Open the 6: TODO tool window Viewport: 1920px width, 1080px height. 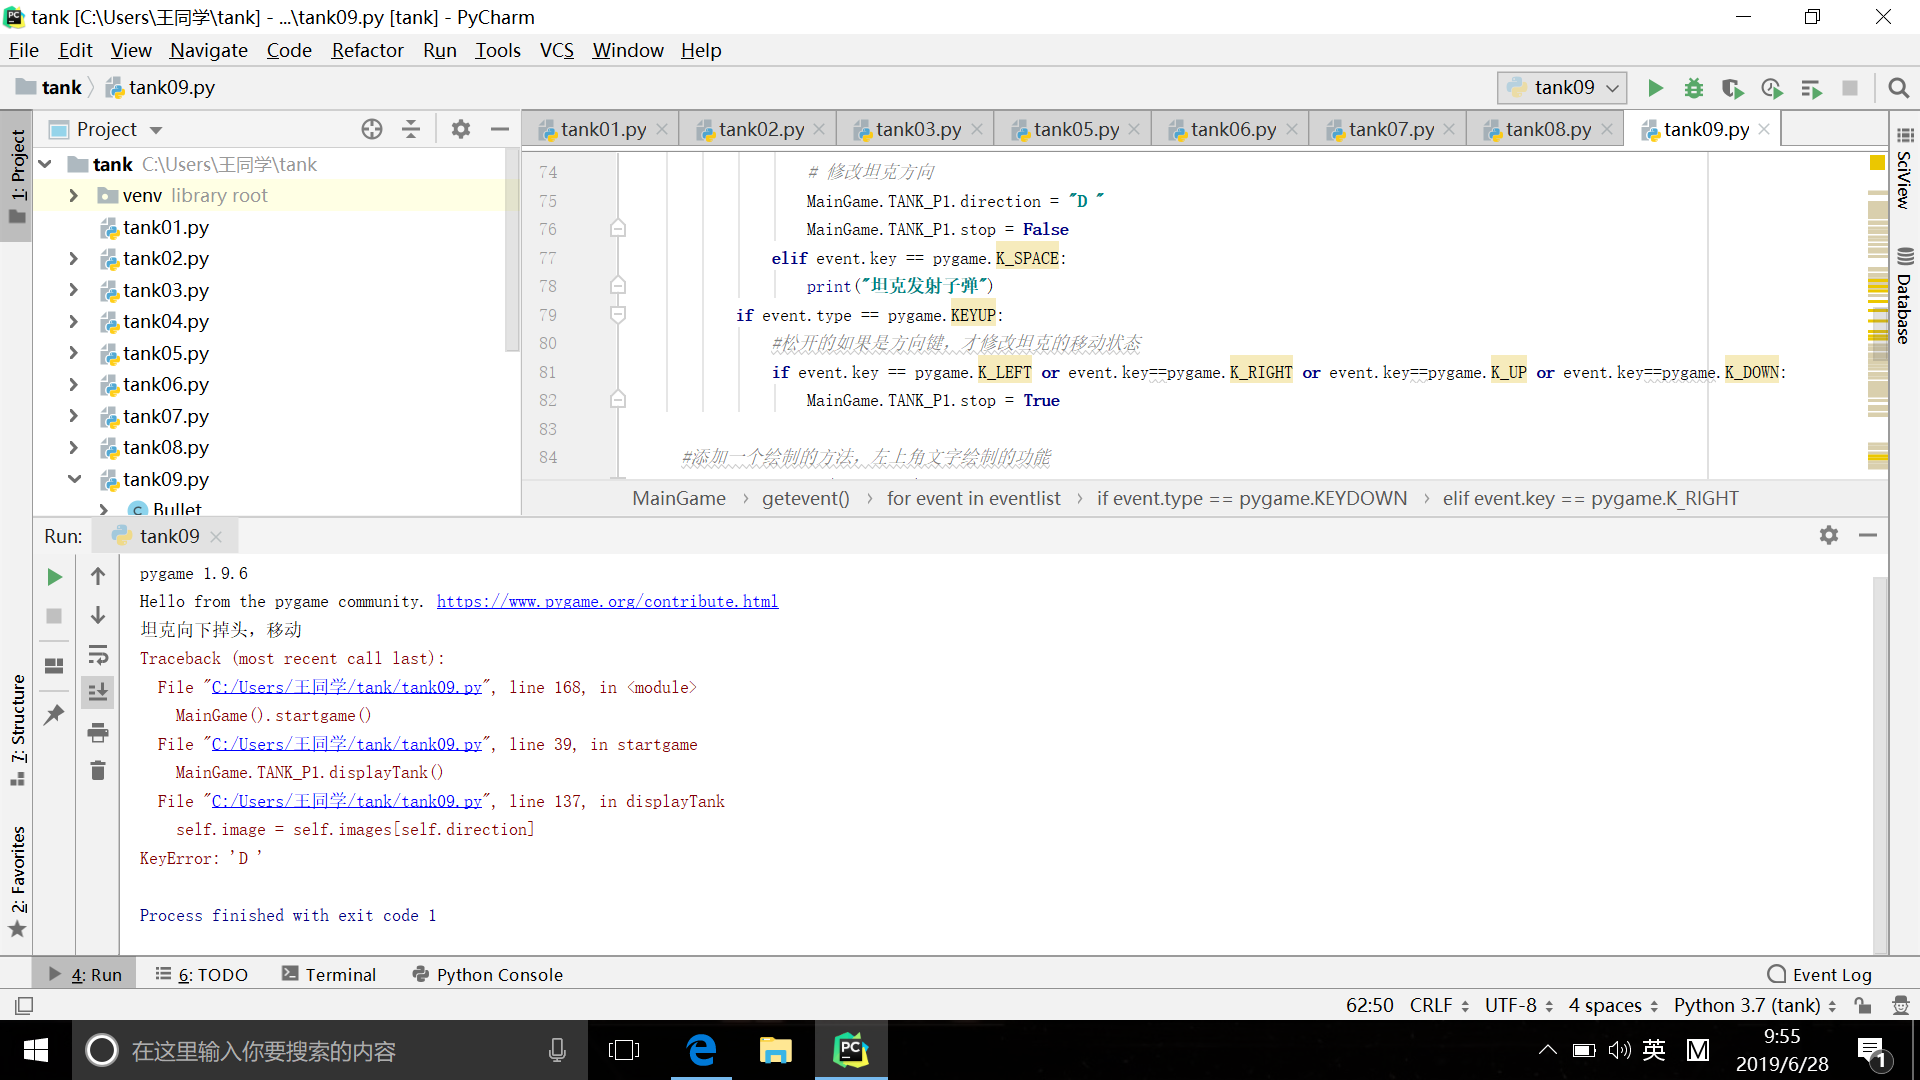tap(202, 974)
